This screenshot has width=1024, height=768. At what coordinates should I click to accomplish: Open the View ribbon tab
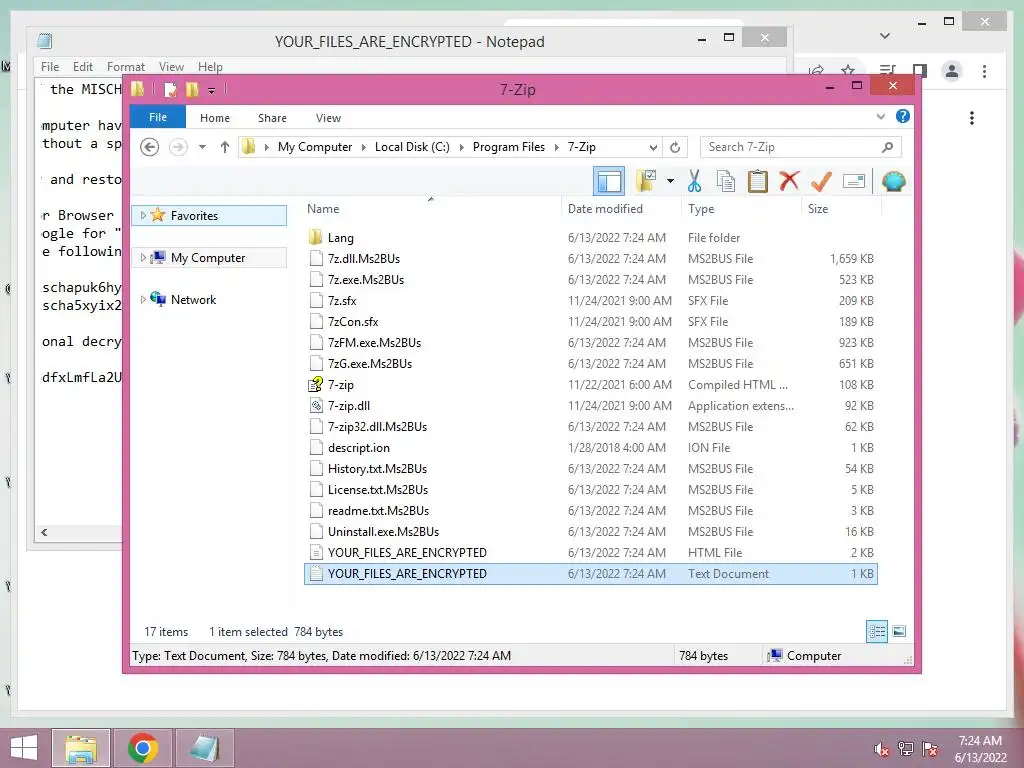coord(328,118)
